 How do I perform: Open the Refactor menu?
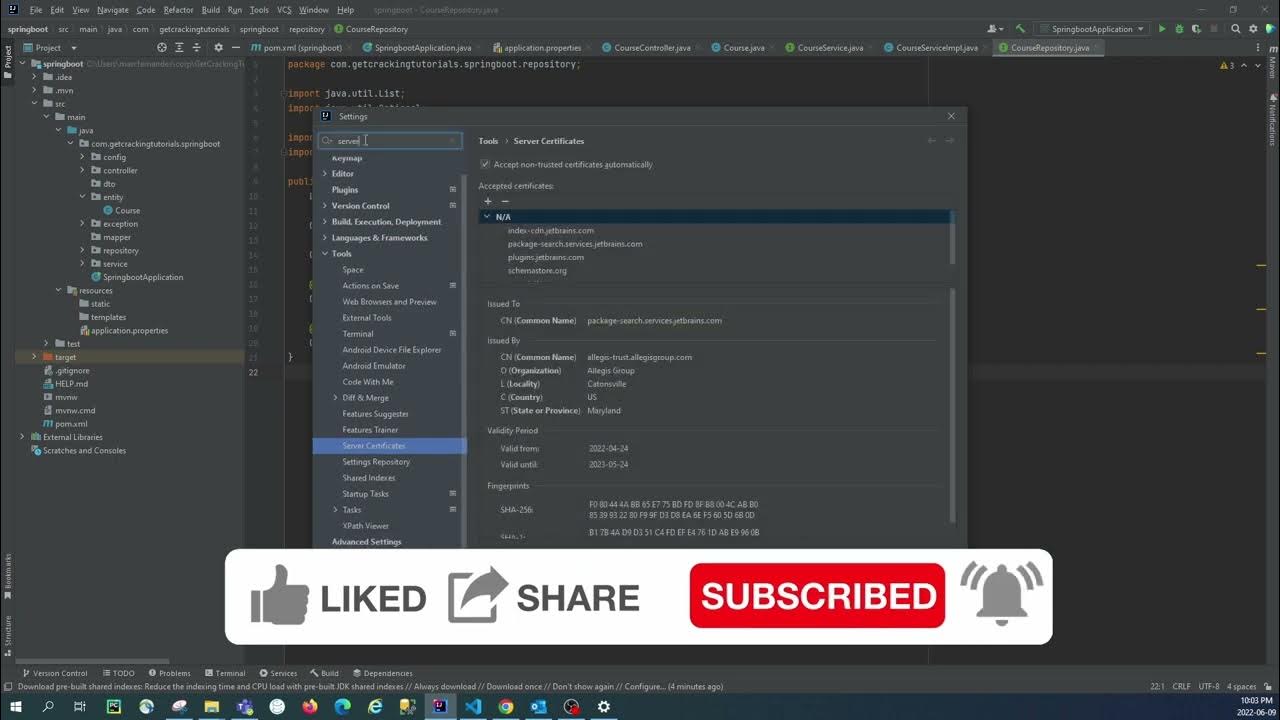point(178,9)
